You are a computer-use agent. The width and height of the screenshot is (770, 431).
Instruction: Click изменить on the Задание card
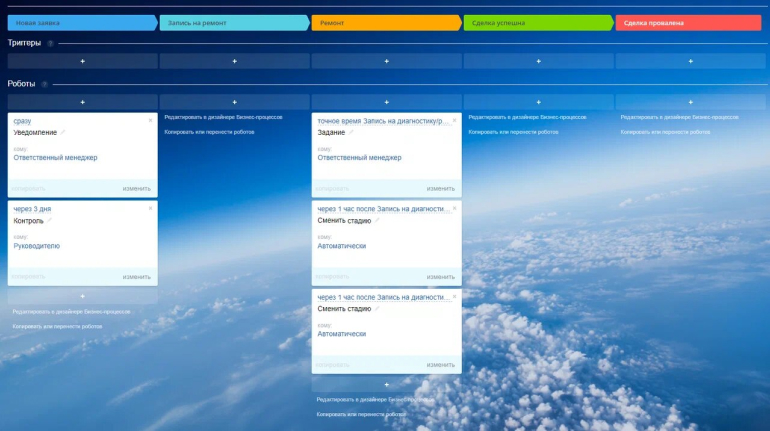[x=440, y=189]
